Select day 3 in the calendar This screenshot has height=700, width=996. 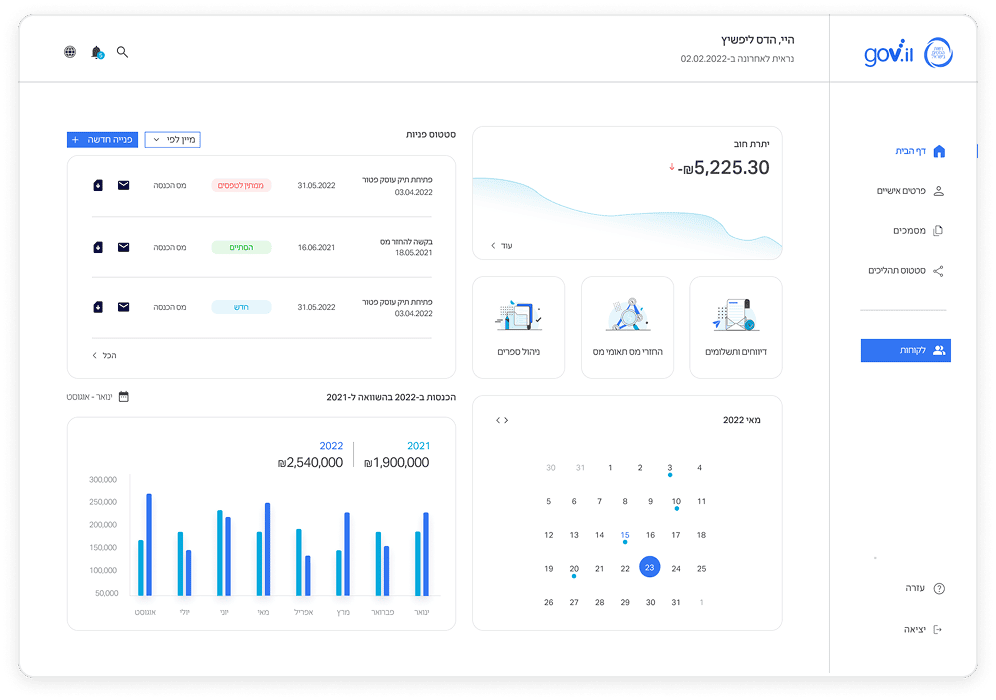(670, 468)
